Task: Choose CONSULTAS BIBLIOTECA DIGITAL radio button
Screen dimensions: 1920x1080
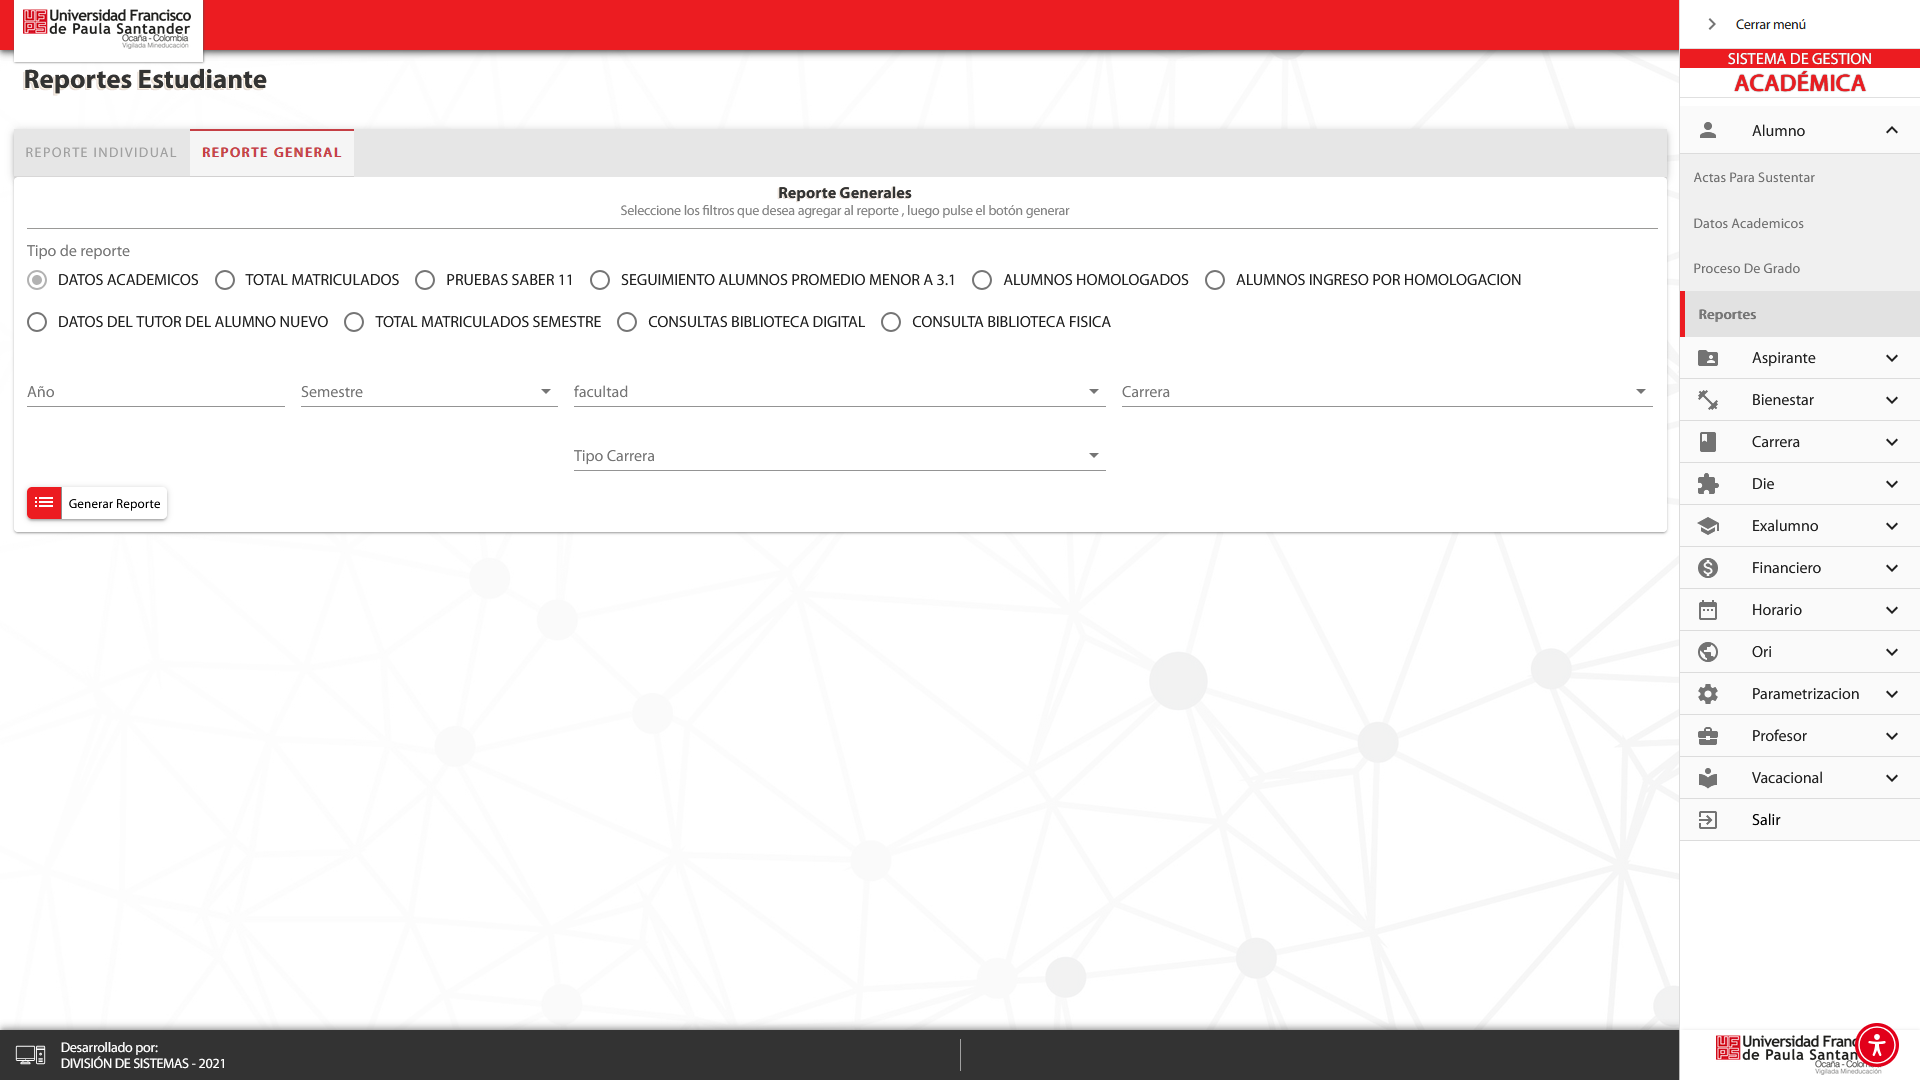Action: pyautogui.click(x=627, y=322)
